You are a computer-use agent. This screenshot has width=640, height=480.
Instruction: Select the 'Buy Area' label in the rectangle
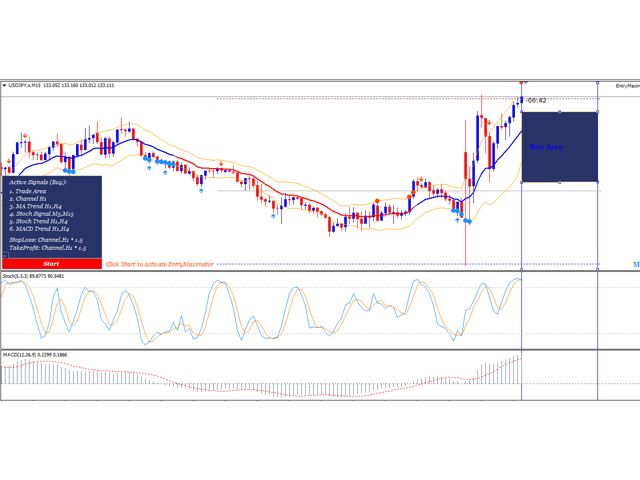(x=546, y=147)
